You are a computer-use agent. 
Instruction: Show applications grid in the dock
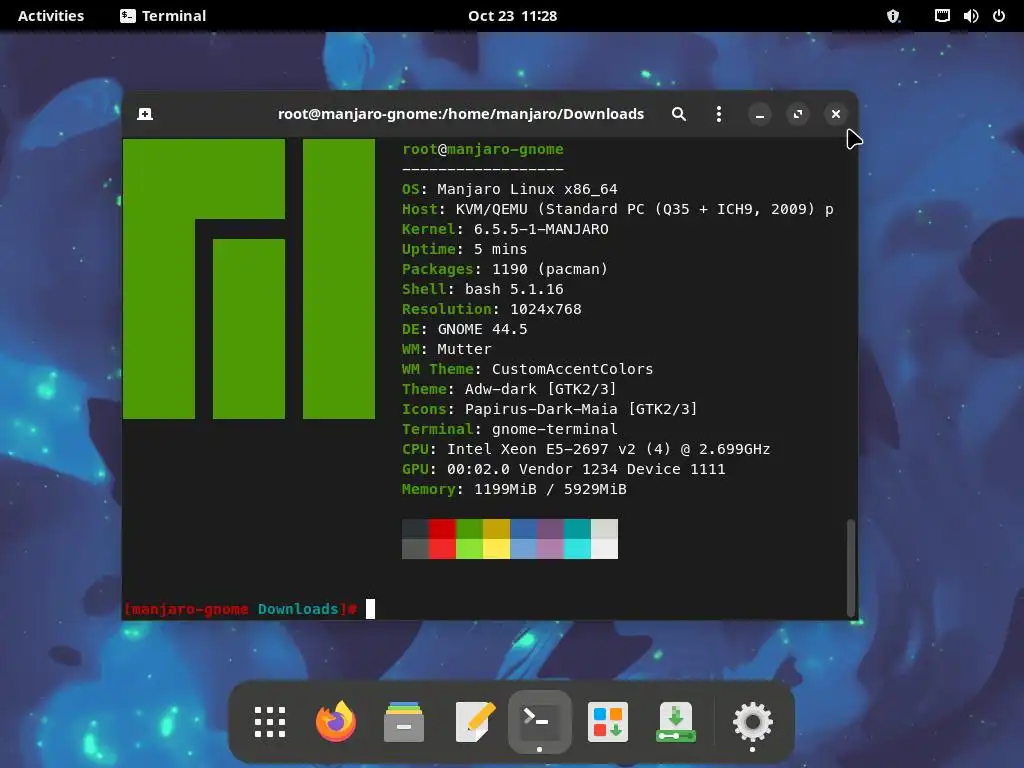click(x=270, y=722)
